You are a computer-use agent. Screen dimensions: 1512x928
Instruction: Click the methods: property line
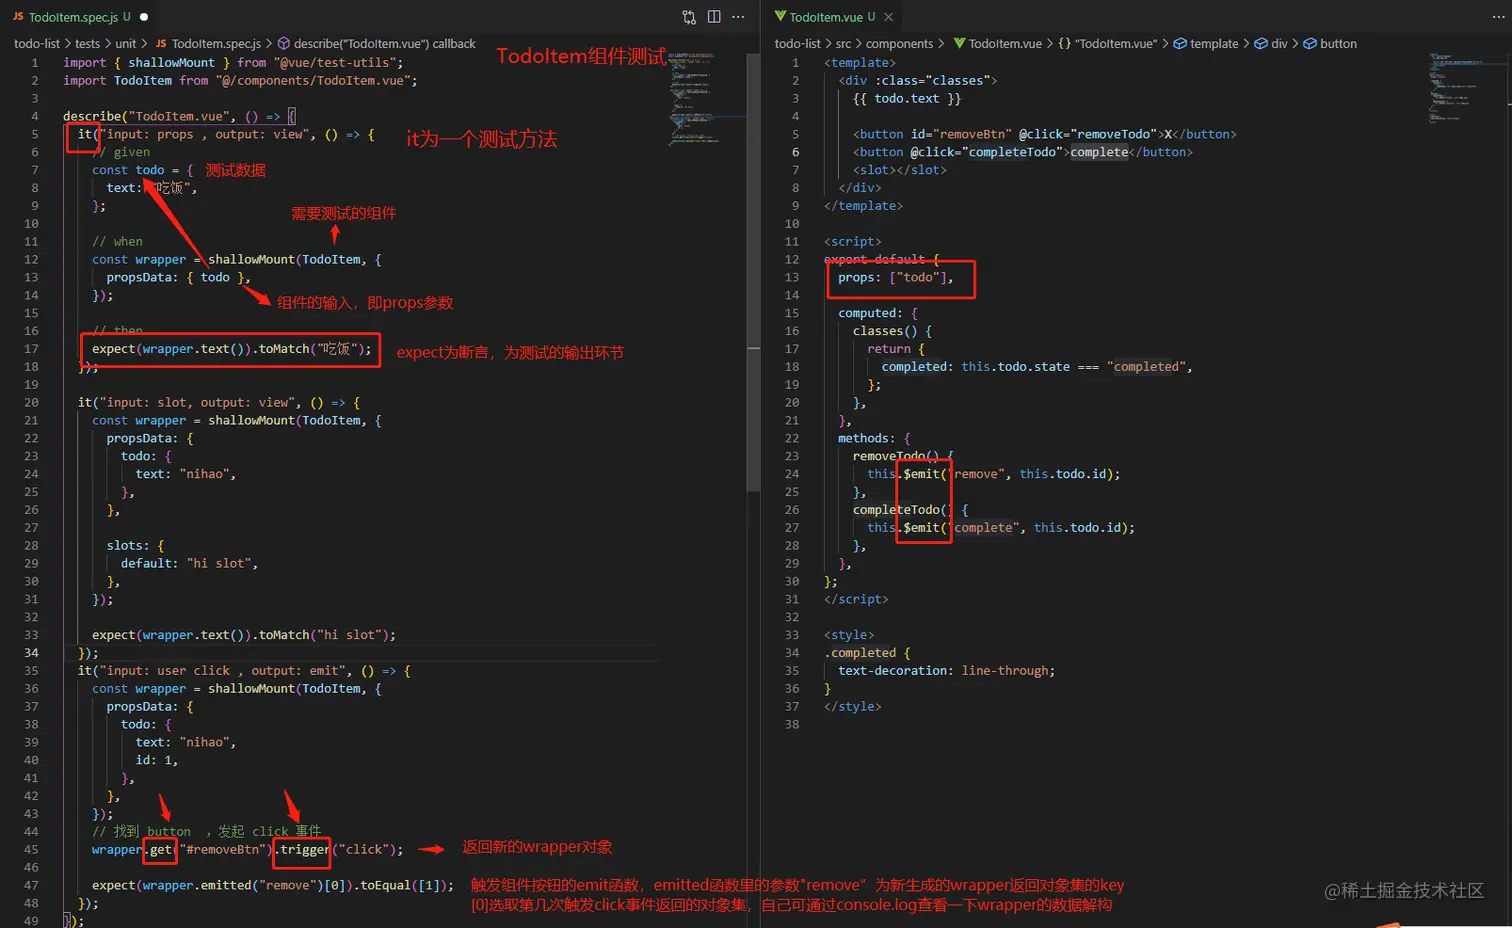point(874,439)
